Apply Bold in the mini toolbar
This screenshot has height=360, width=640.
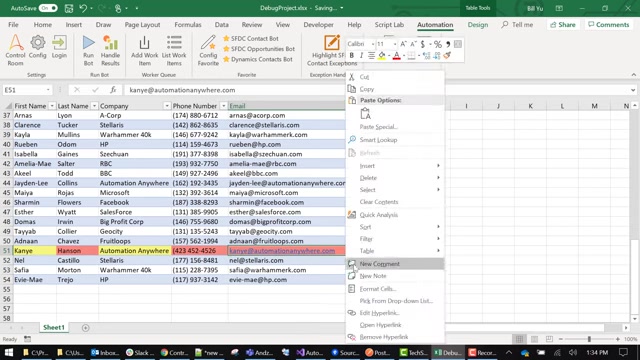351,55
